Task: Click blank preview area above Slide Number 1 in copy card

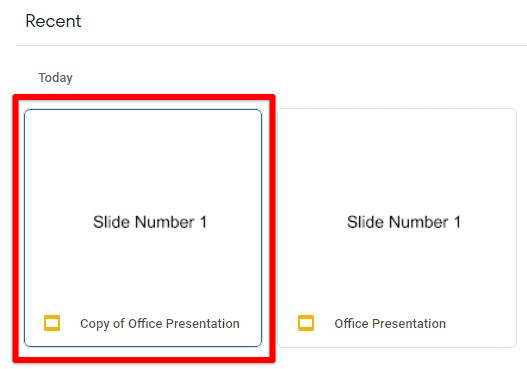Action: (x=143, y=161)
